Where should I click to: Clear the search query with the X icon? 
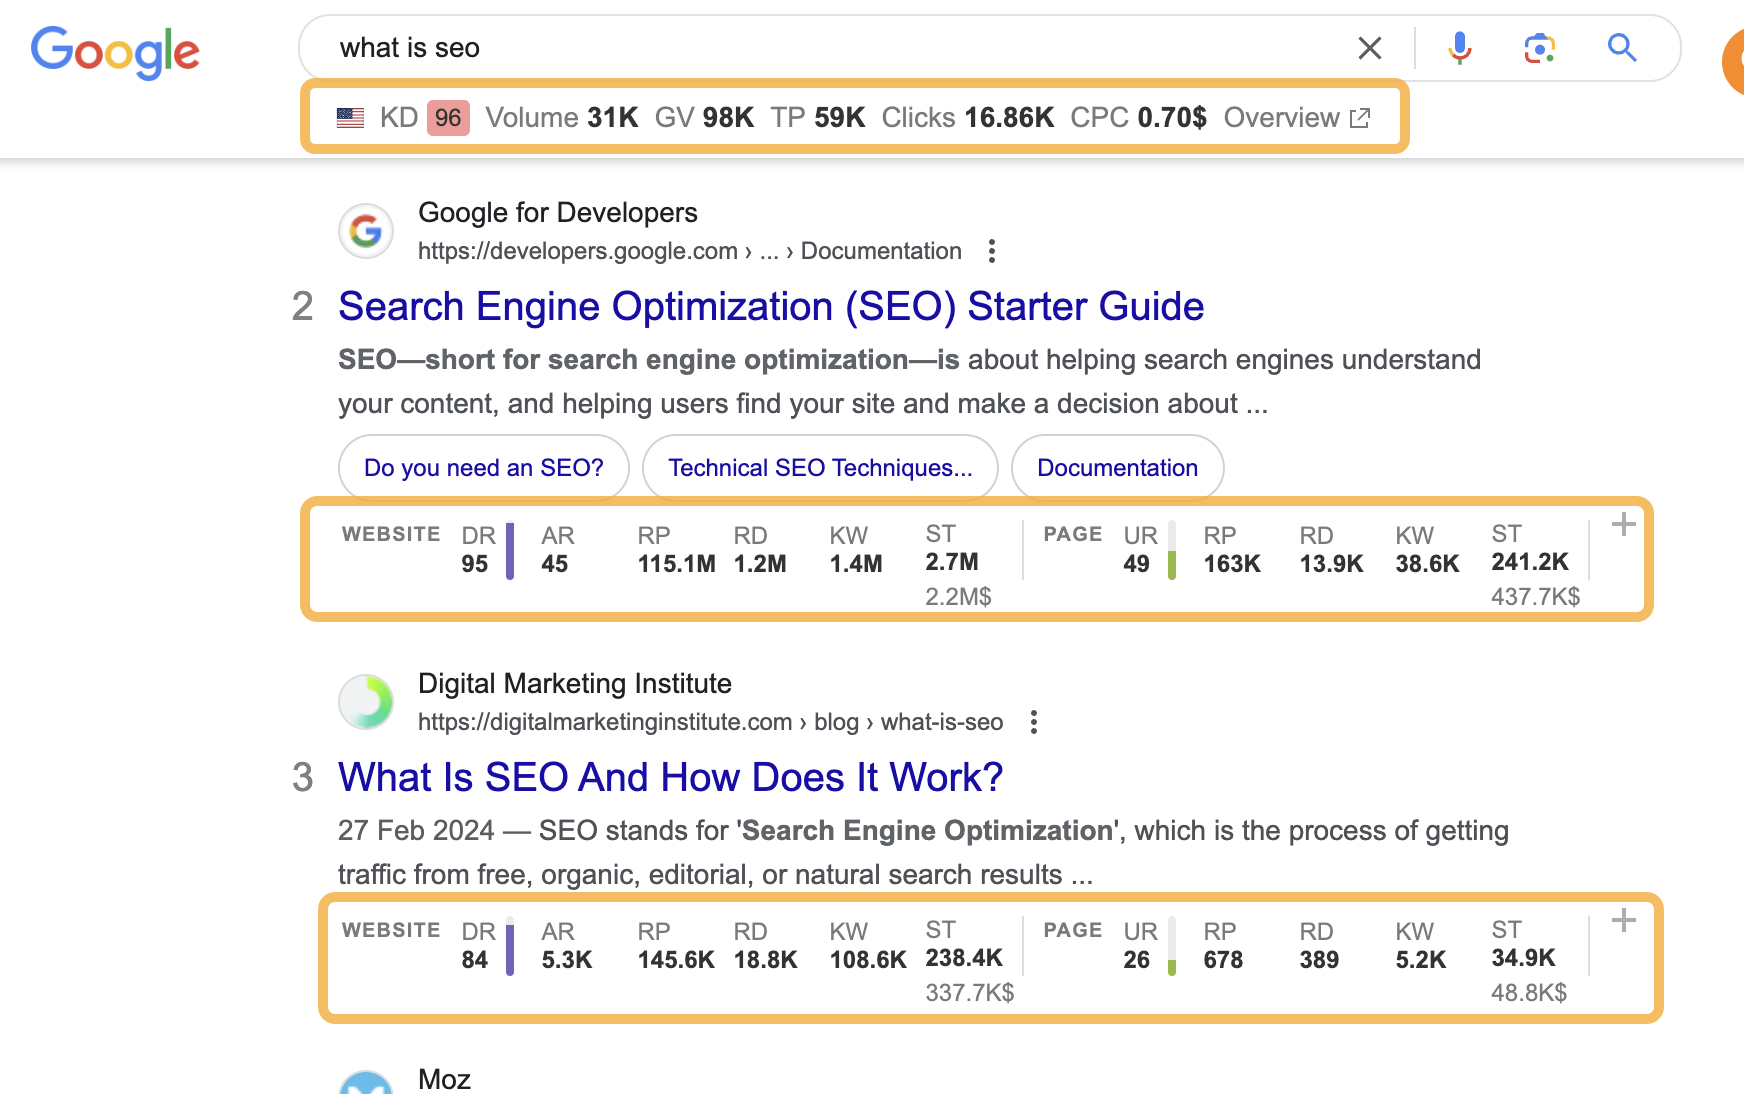(1370, 48)
